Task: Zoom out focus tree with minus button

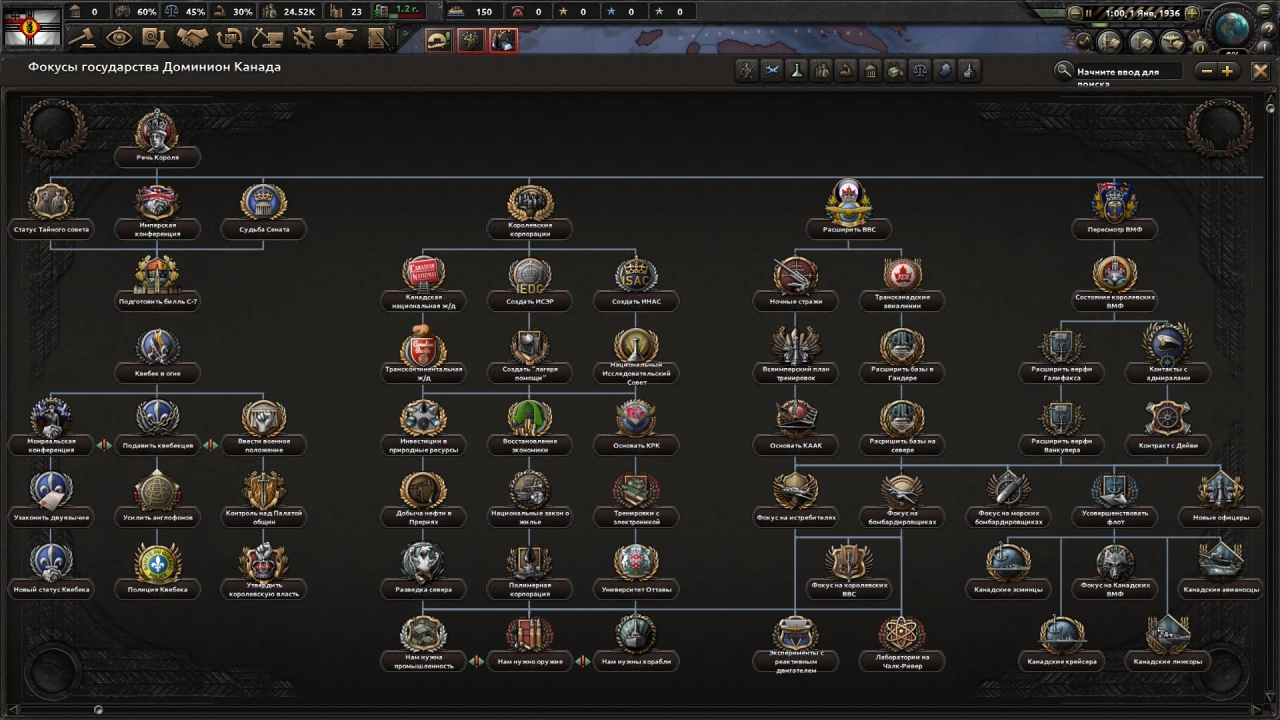Action: click(x=1206, y=71)
